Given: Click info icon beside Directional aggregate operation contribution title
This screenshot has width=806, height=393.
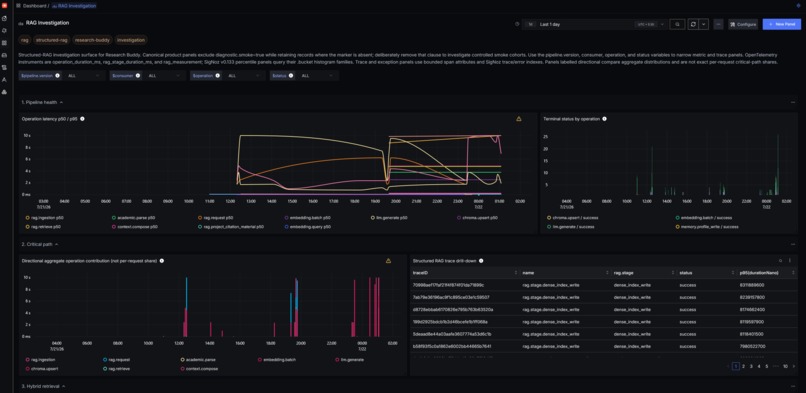Looking at the screenshot, I should pyautogui.click(x=162, y=260).
